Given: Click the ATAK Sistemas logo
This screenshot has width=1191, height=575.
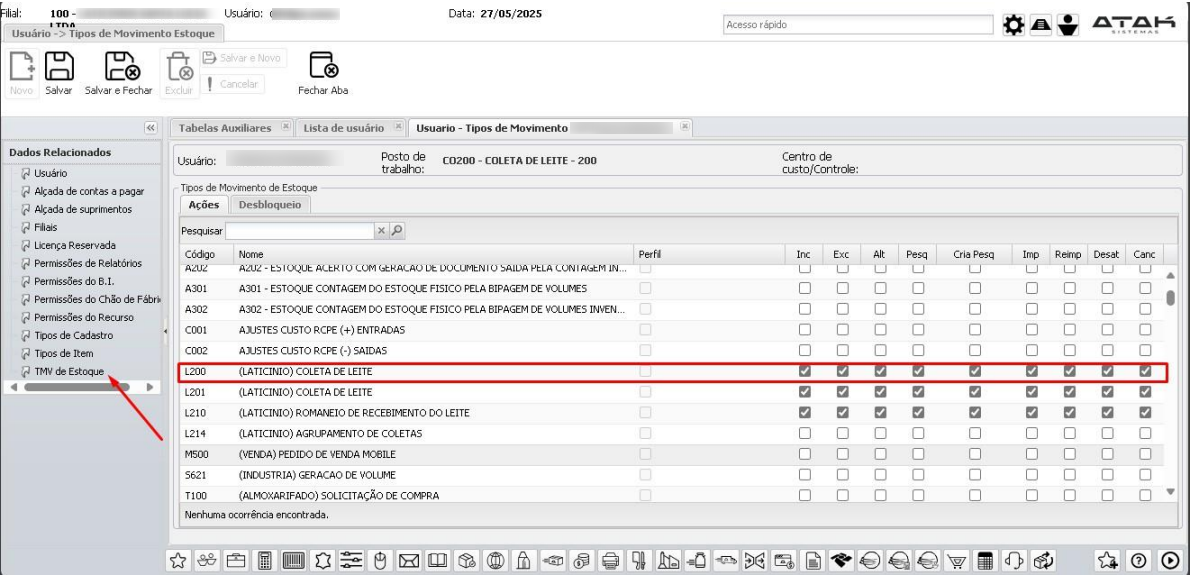Looking at the screenshot, I should [x=1133, y=25].
